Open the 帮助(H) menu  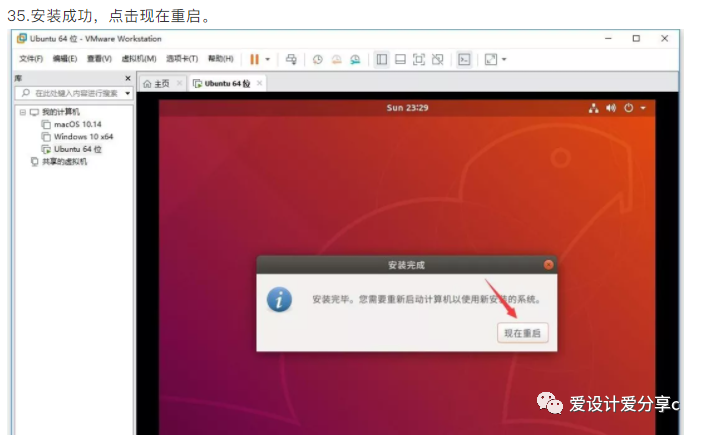pyautogui.click(x=221, y=59)
